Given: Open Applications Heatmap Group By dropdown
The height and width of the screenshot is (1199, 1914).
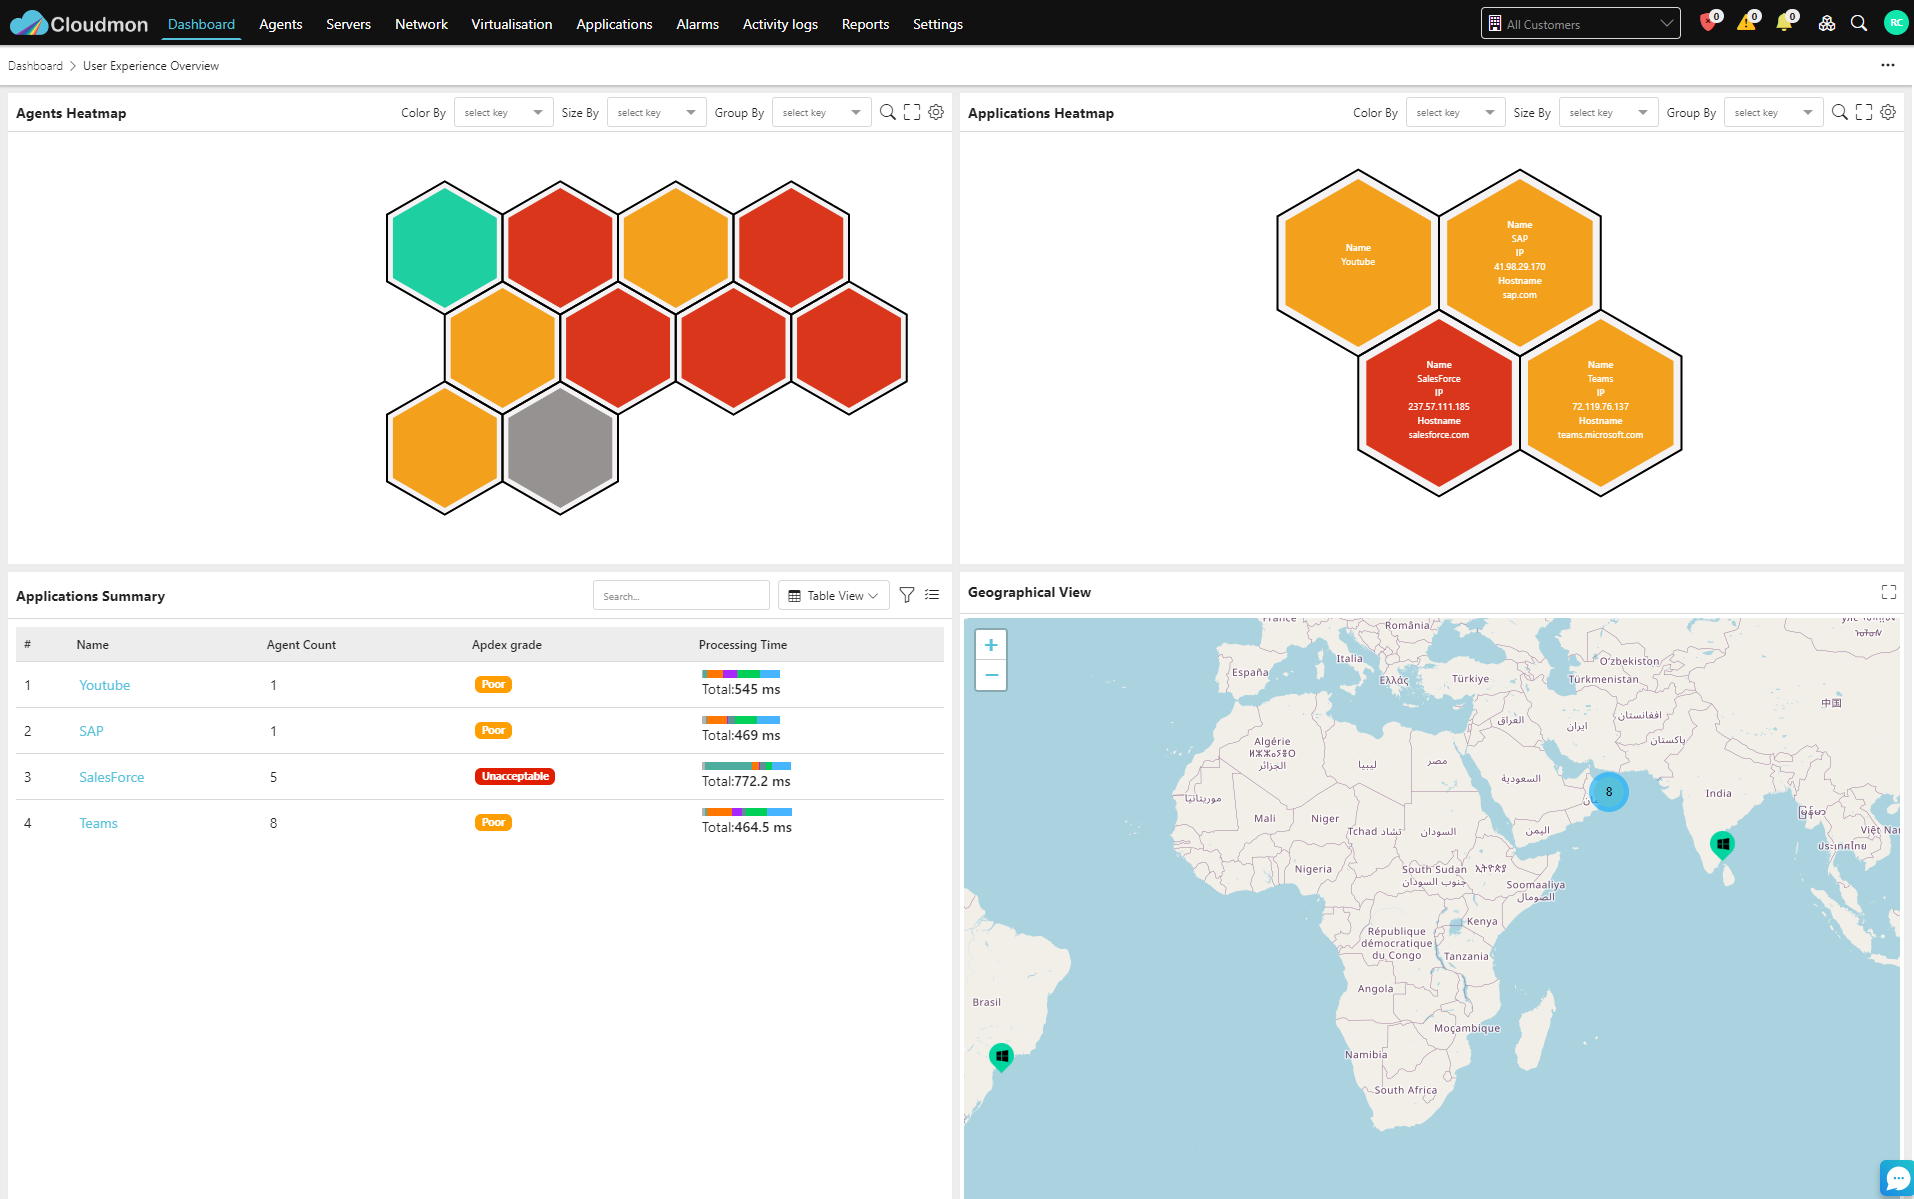Looking at the screenshot, I should pos(1774,113).
